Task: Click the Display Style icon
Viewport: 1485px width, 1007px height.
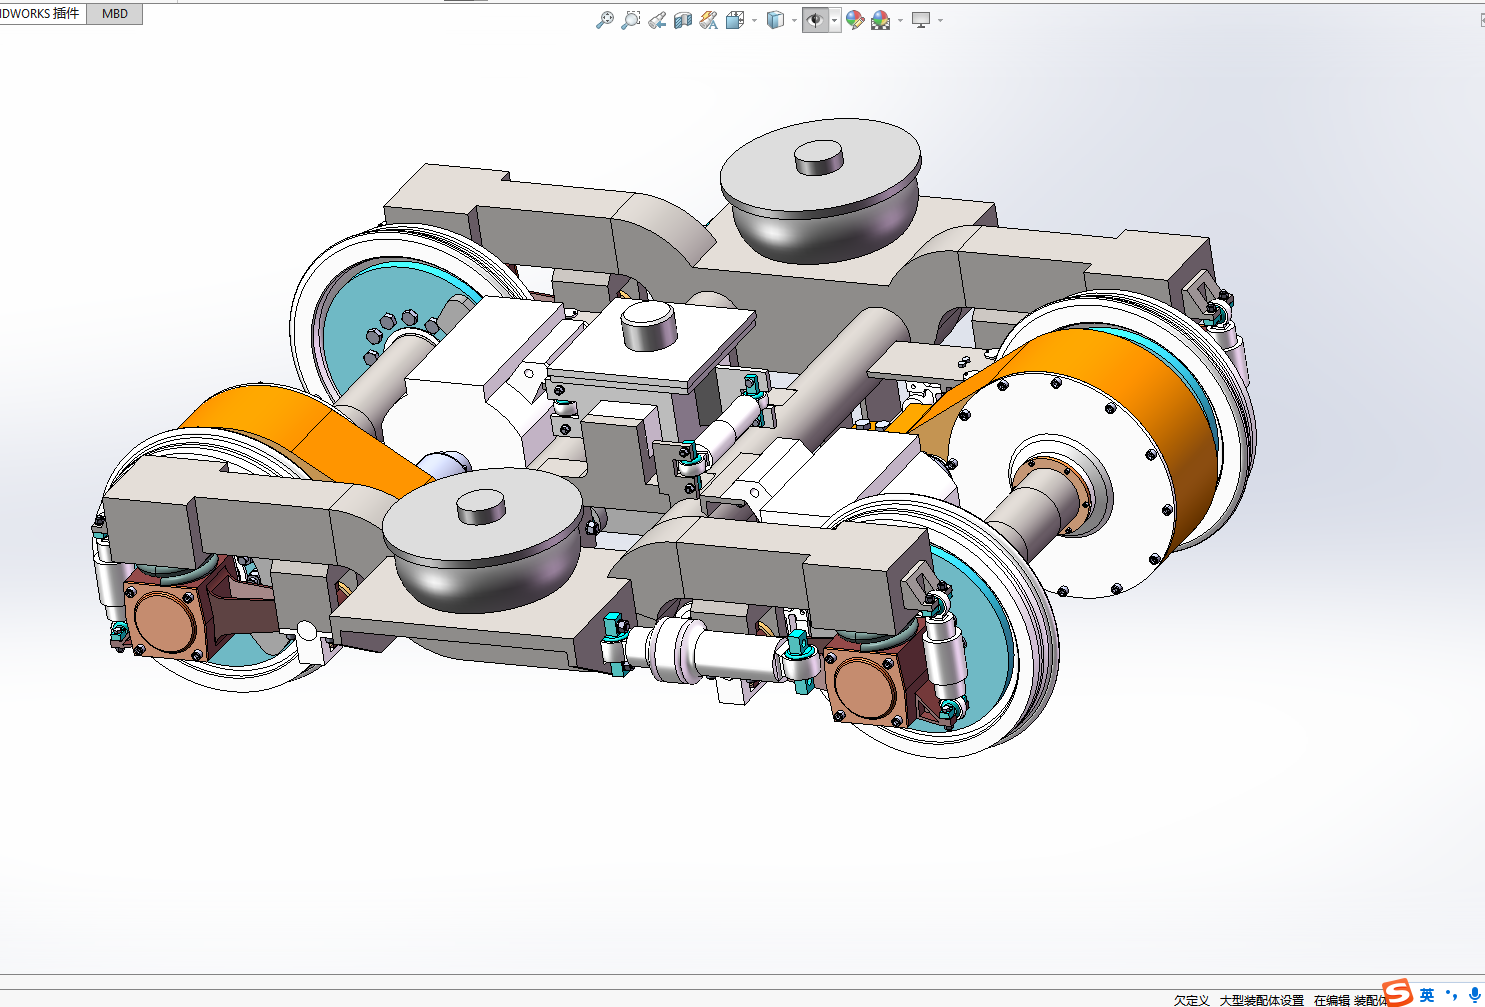Action: (775, 20)
